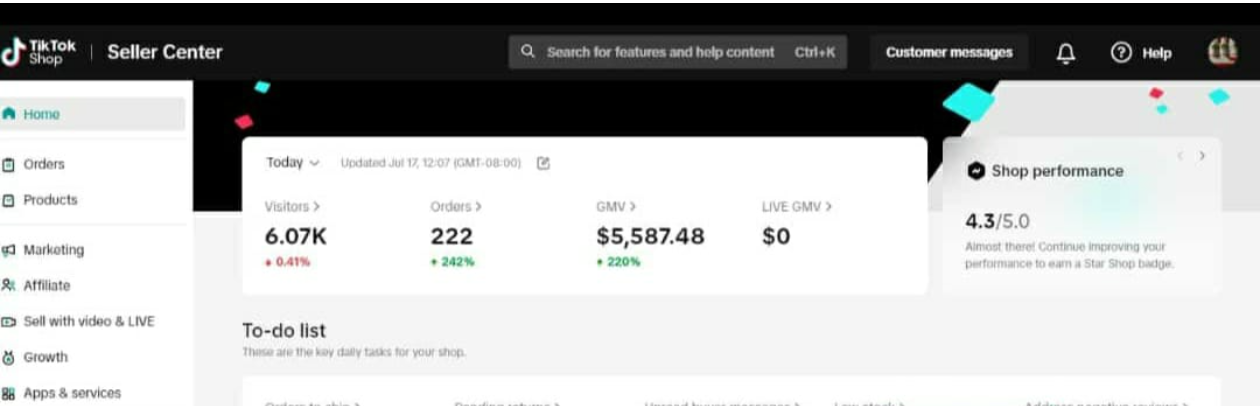Click the Growth icon in sidebar

tap(9, 357)
